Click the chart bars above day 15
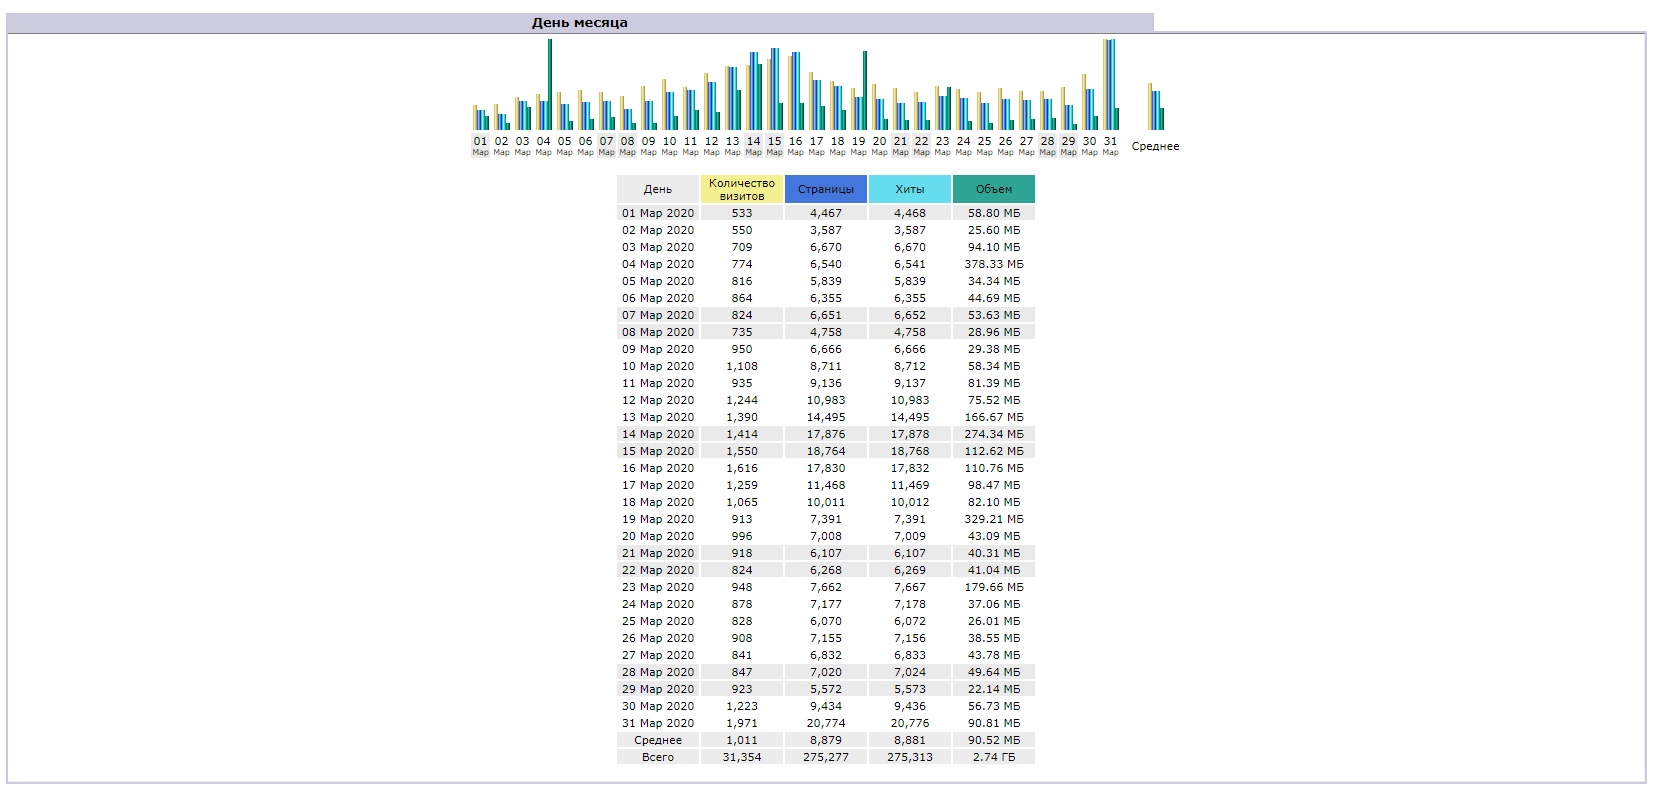 [x=774, y=90]
